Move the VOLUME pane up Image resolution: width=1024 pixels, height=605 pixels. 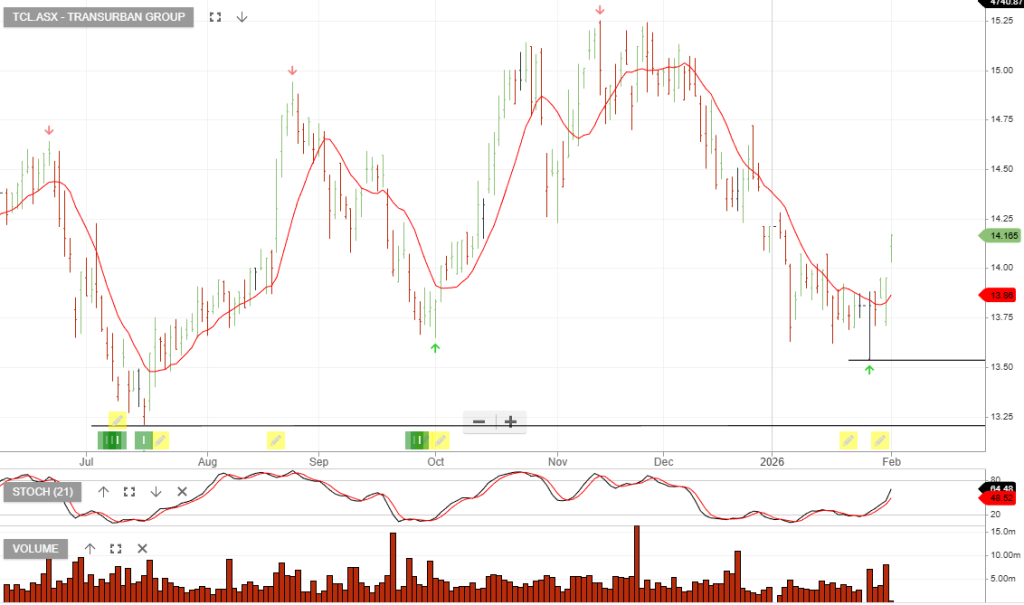(x=90, y=548)
